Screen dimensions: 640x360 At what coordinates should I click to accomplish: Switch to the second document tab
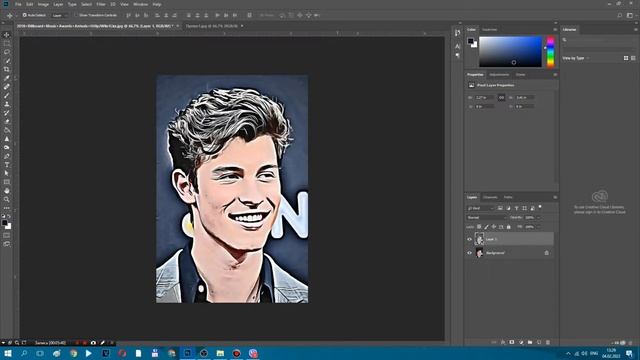pos(212,26)
